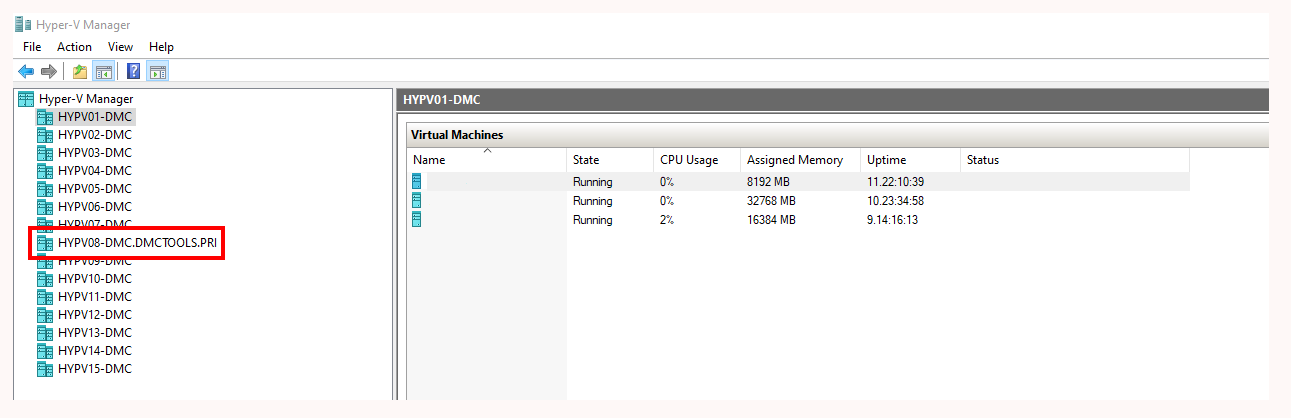This screenshot has height=418, width=1291.
Task: Sort by the Uptime column header
Action: [910, 160]
